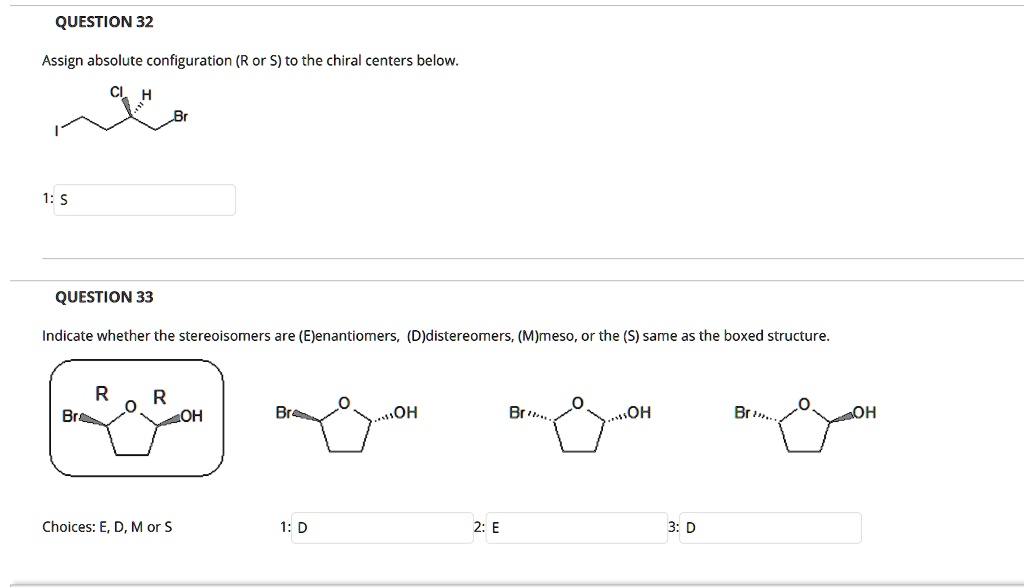Focus Question 33 answer field number 1
Image resolution: width=1024 pixels, height=587 pixels.
382,527
